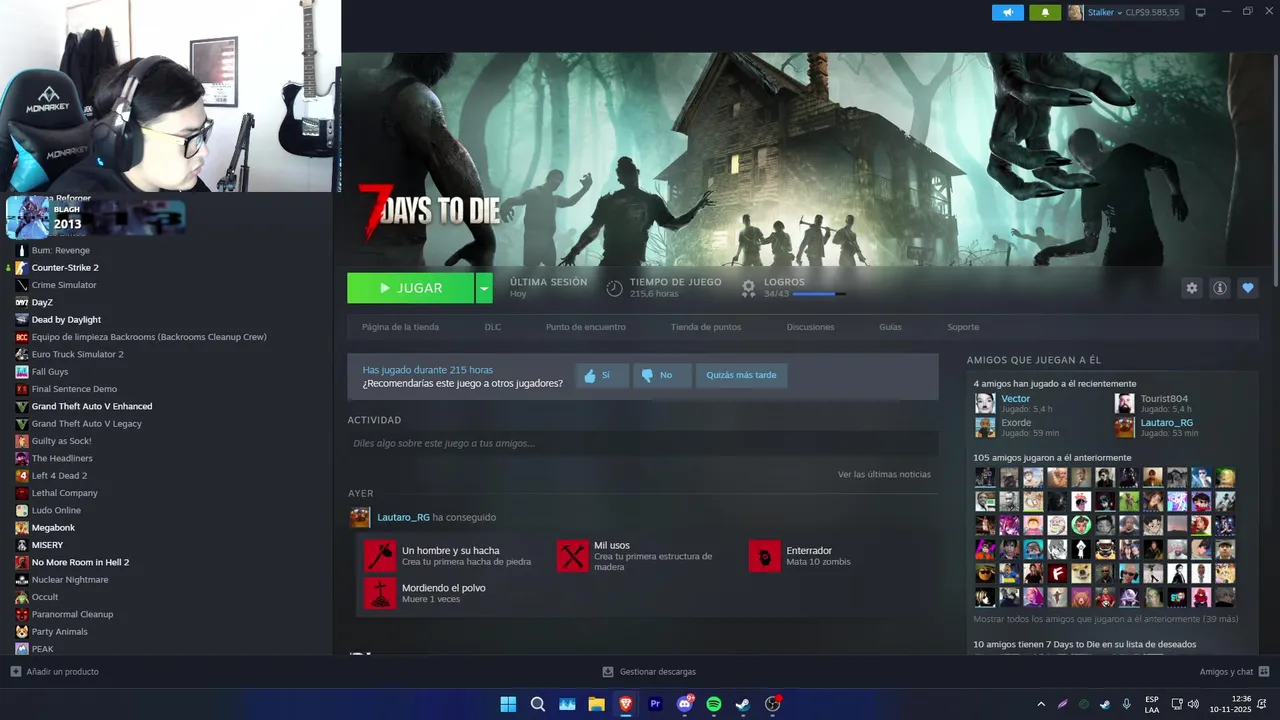1280x720 pixels.
Task: Open Tienda de puntos tab
Action: 706,327
